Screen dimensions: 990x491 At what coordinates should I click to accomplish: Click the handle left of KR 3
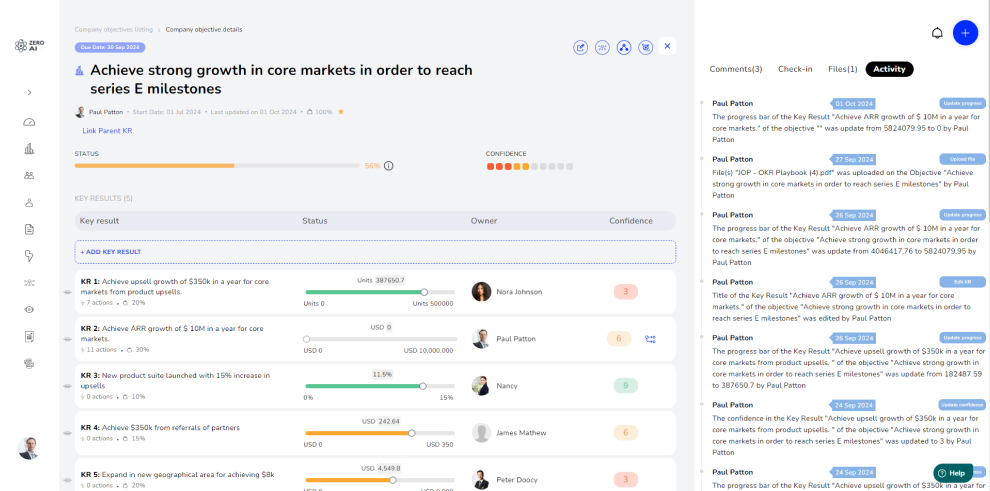tap(68, 385)
